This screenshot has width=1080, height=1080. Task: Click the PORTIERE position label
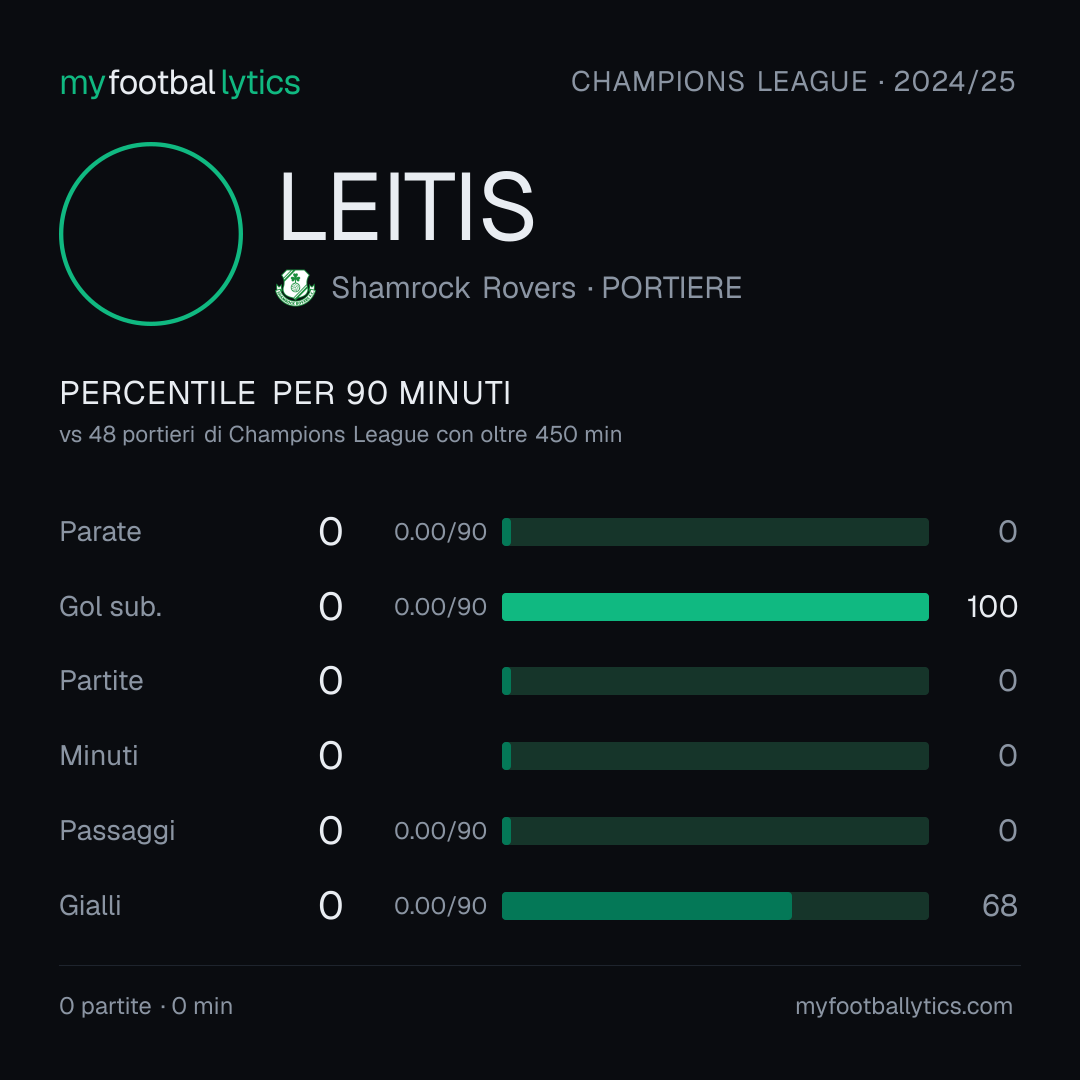(672, 288)
